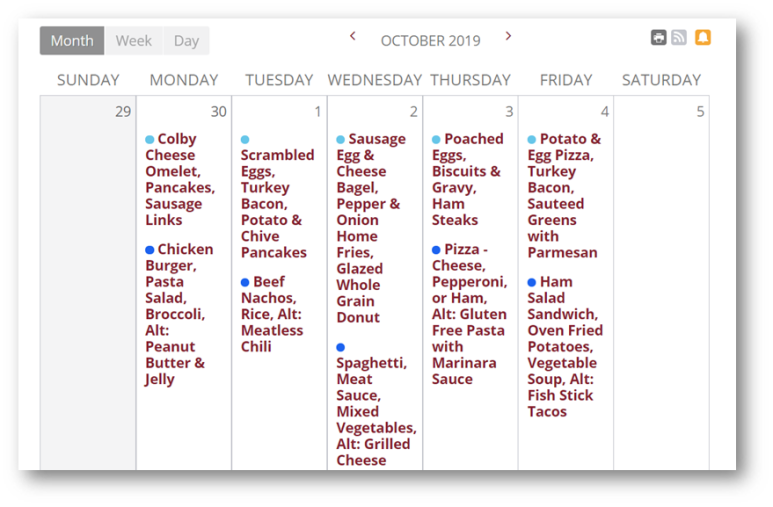Switch to Week view
The width and height of the screenshot is (773, 507).
point(134,40)
